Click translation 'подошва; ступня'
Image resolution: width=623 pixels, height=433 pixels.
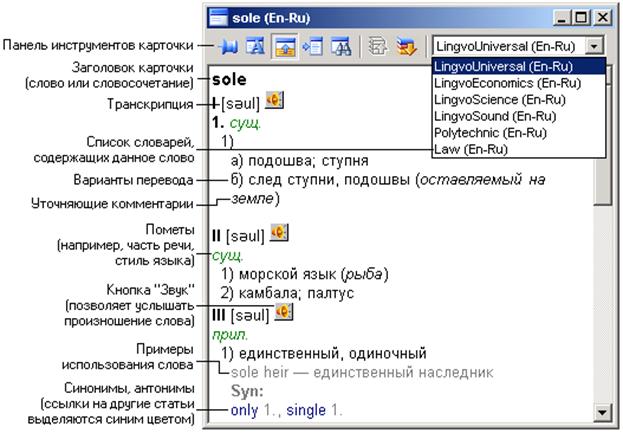pyautogui.click(x=308, y=161)
